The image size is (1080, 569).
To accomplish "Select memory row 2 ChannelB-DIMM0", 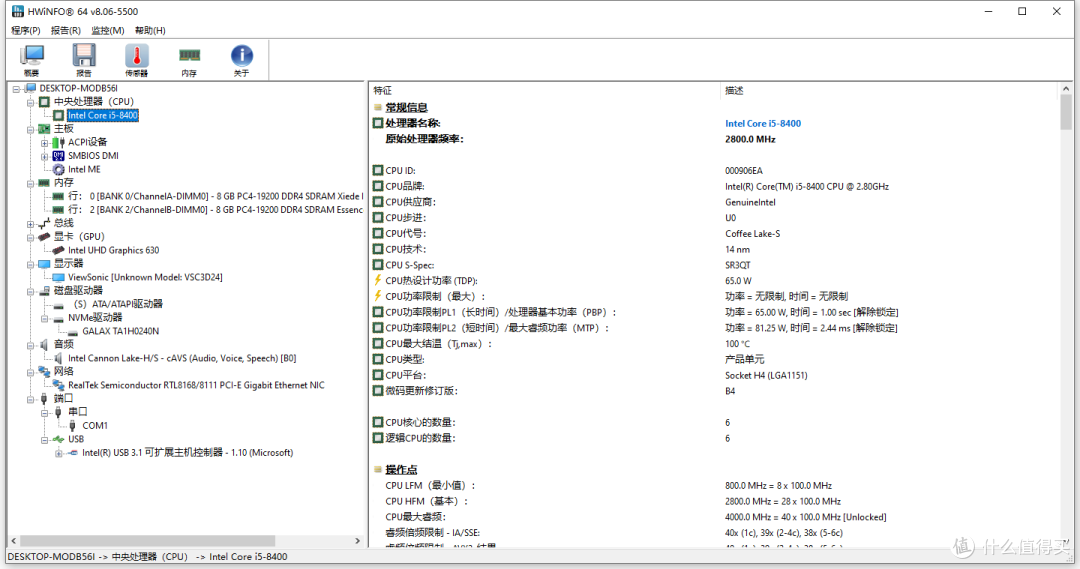I will click(x=216, y=209).
